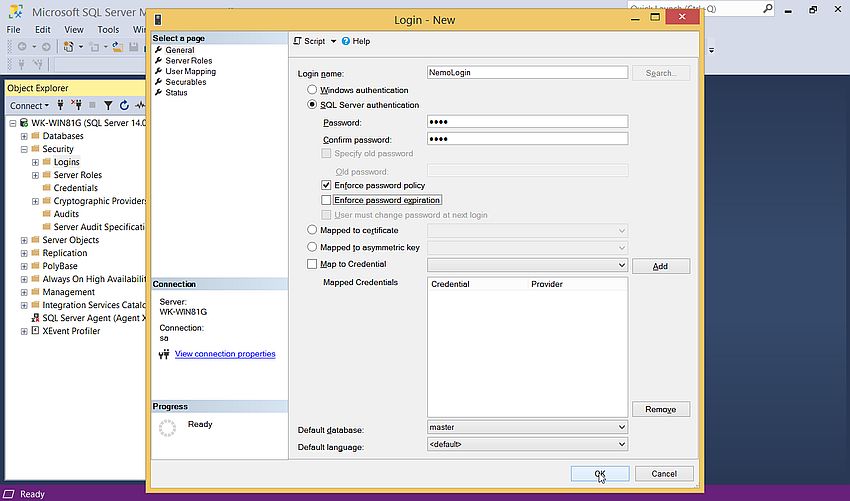The height and width of the screenshot is (501, 850).
Task: Check the Map to Credential checkbox
Action: tap(312, 264)
